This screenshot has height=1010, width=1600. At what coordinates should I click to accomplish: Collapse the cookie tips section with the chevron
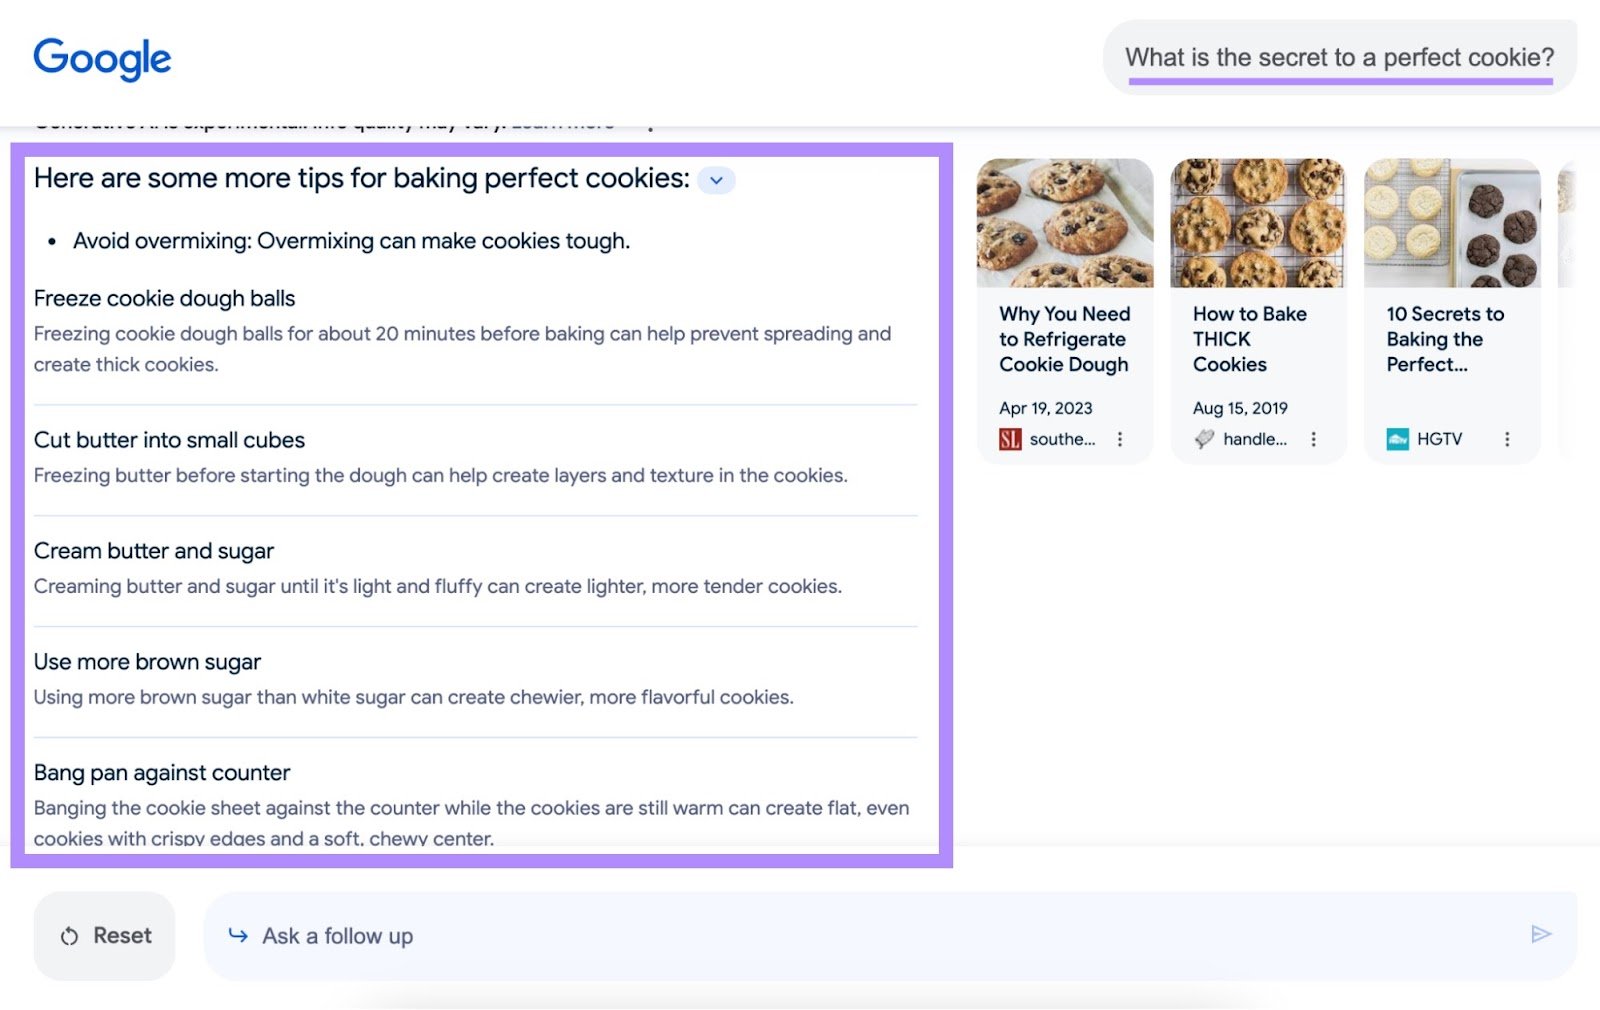click(x=715, y=180)
